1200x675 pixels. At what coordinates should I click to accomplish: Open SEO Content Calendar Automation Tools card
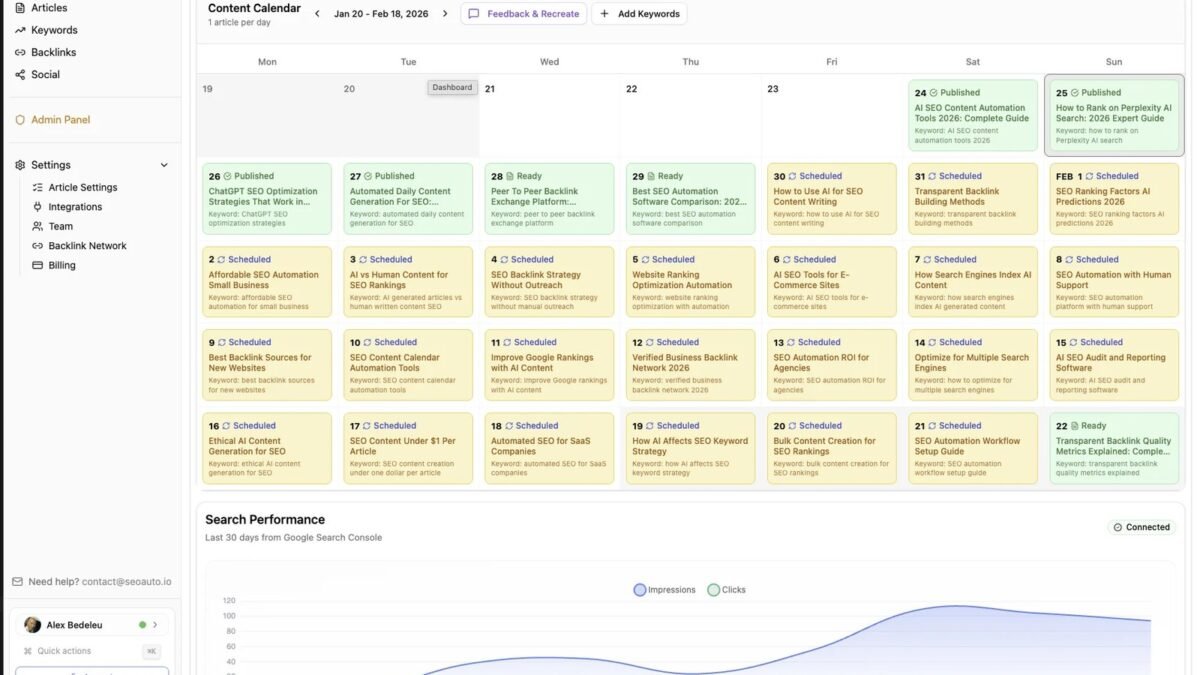(x=408, y=365)
